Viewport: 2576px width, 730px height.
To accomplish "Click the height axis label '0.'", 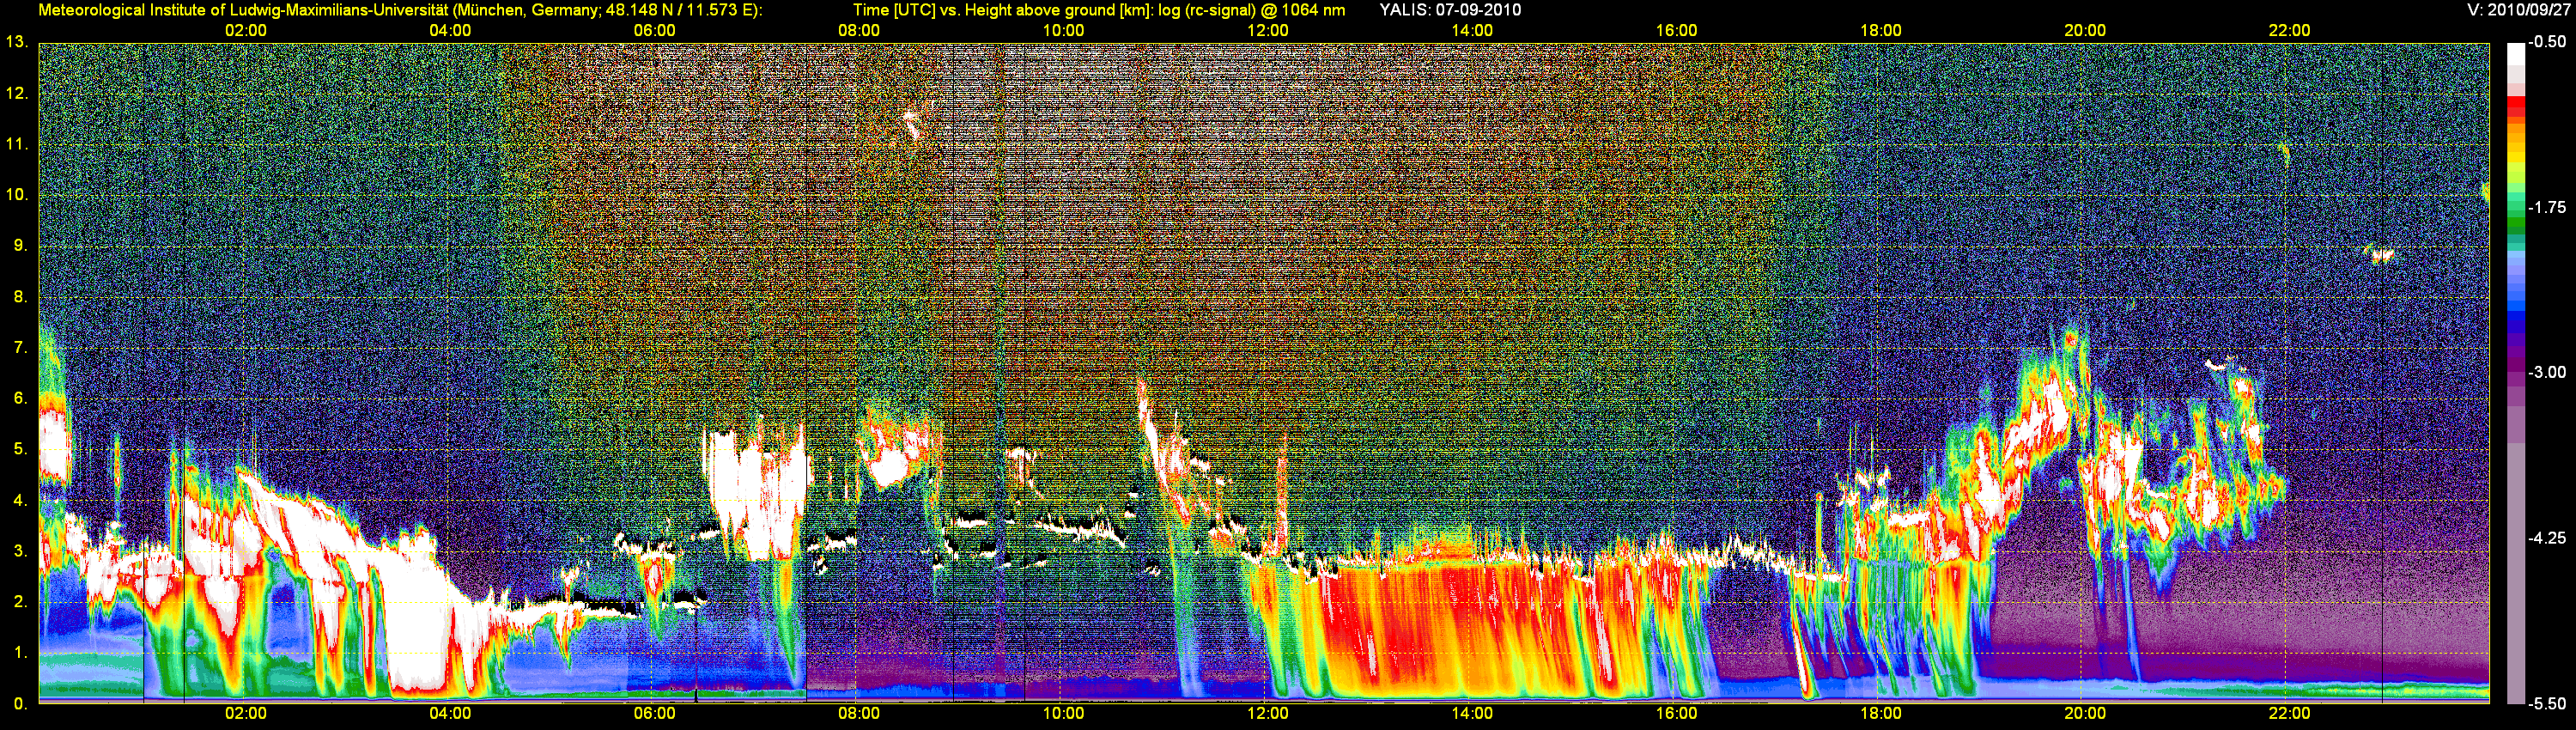I will pyautogui.click(x=20, y=704).
